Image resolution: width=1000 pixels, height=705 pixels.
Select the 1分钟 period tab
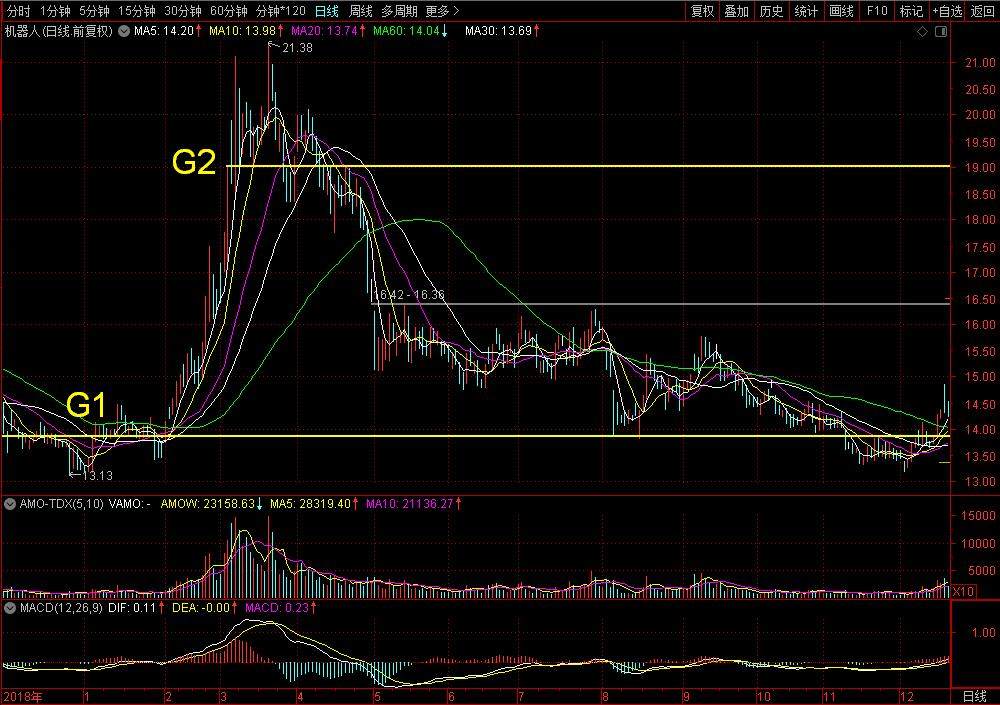55,11
